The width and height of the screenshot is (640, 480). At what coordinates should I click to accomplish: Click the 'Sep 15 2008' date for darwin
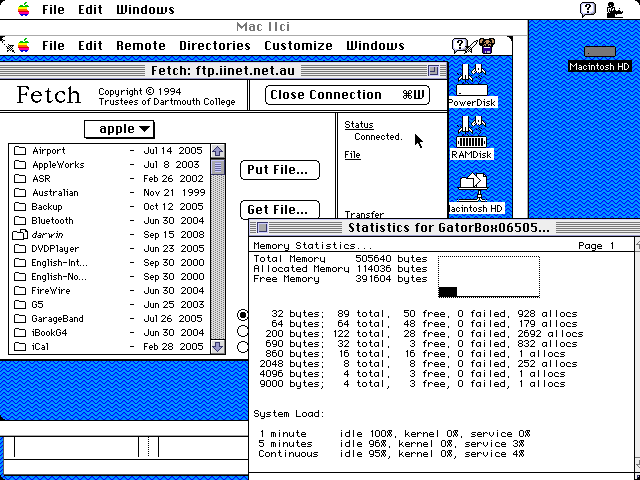click(x=173, y=235)
